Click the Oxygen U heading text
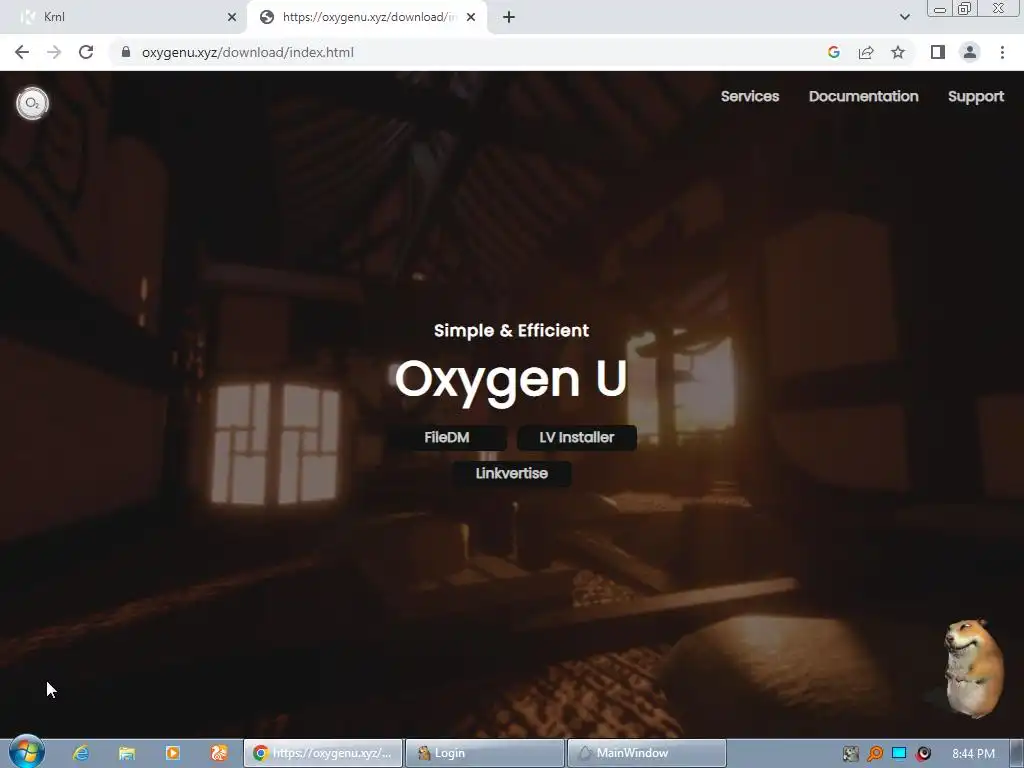This screenshot has width=1024, height=768. tap(511, 380)
